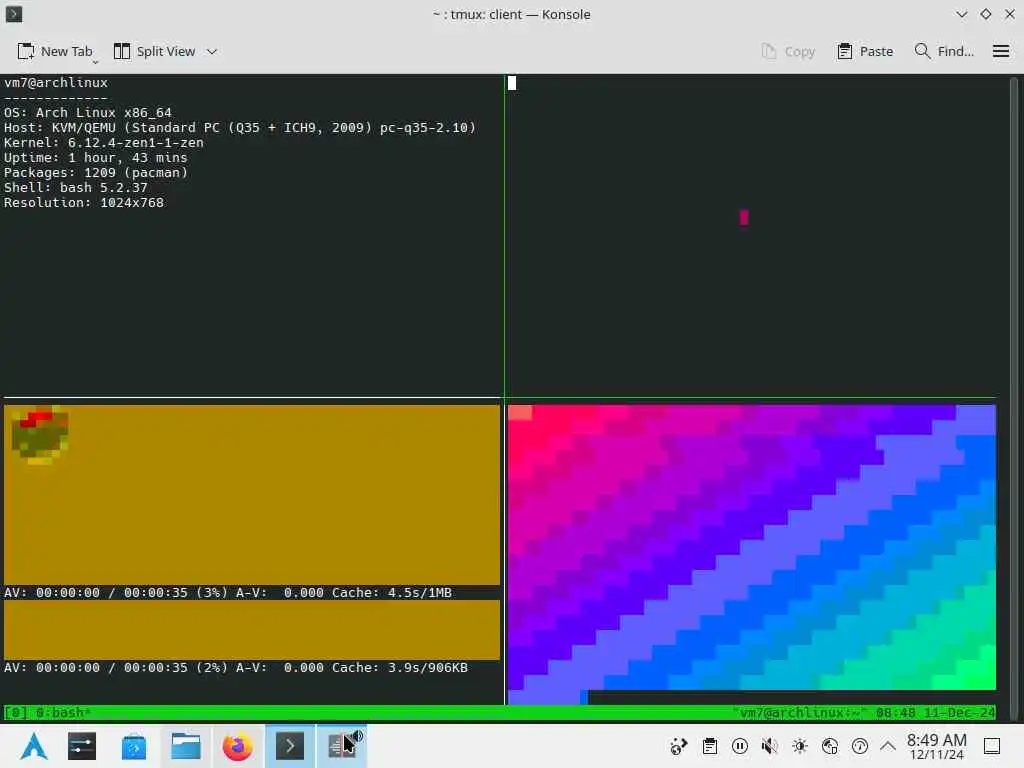
Task: Click the audio-playing app taskbar entry
Action: [342, 746]
